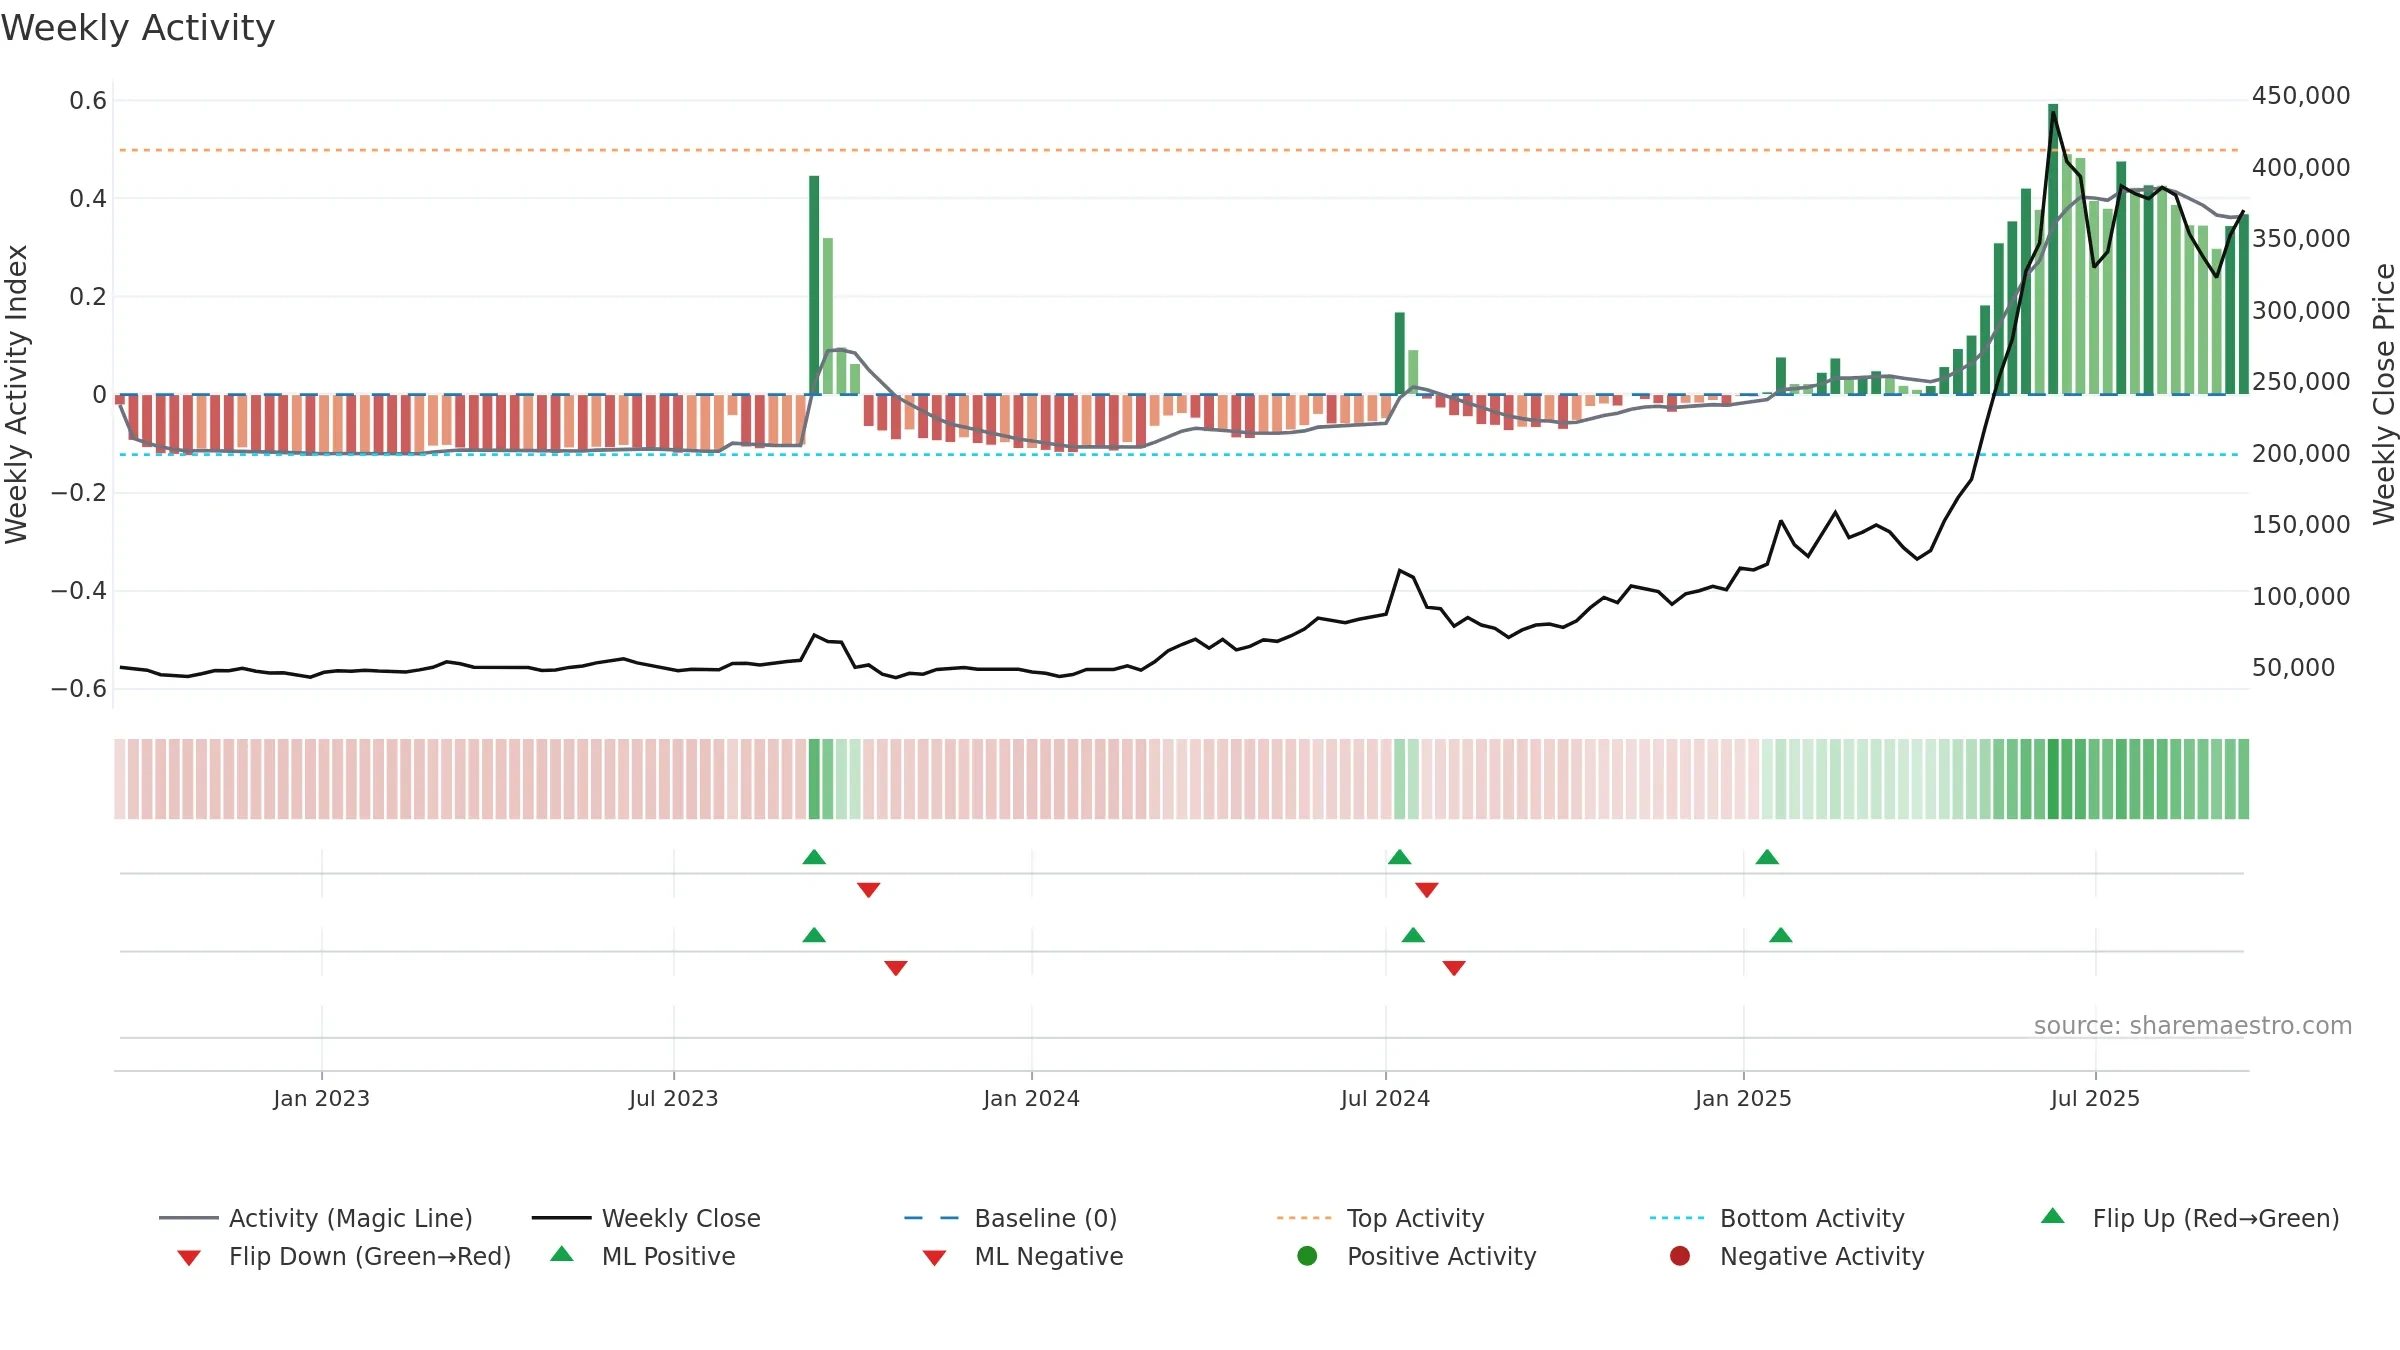Click the 0.4 left axis tick label
This screenshot has height=1350, width=2400.
pyautogui.click(x=88, y=198)
